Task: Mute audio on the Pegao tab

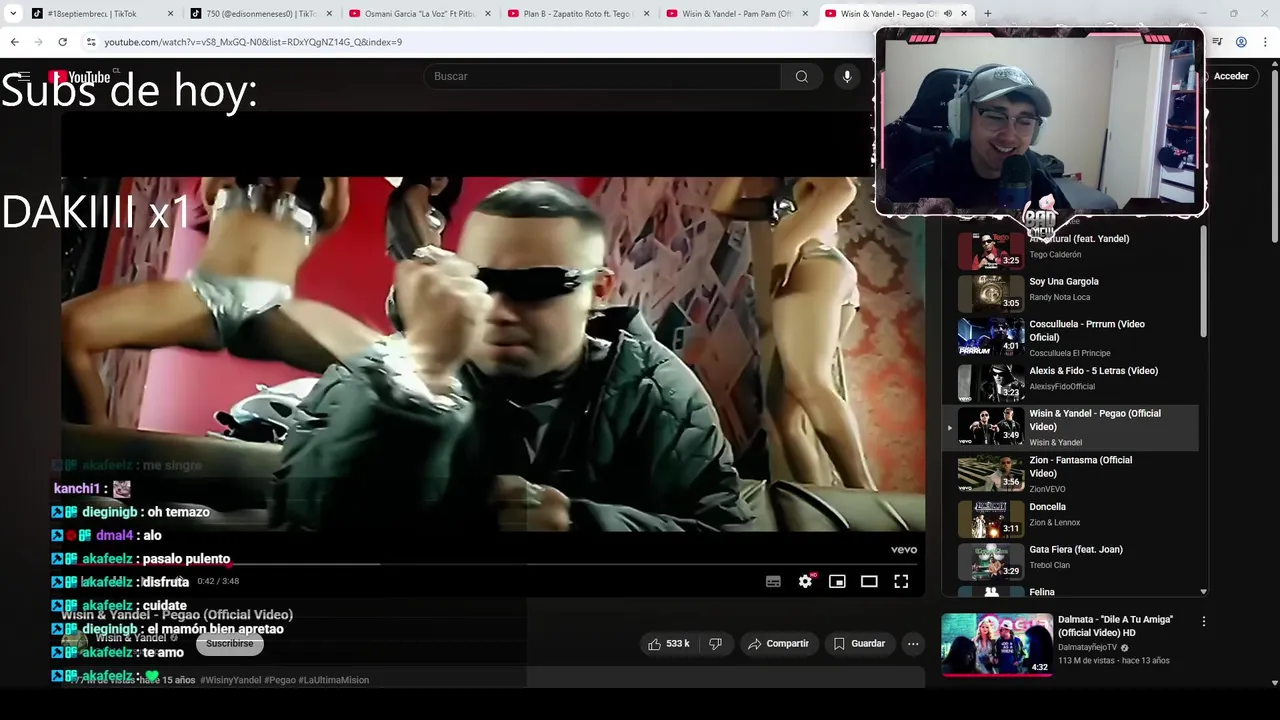Action: pyautogui.click(x=948, y=14)
